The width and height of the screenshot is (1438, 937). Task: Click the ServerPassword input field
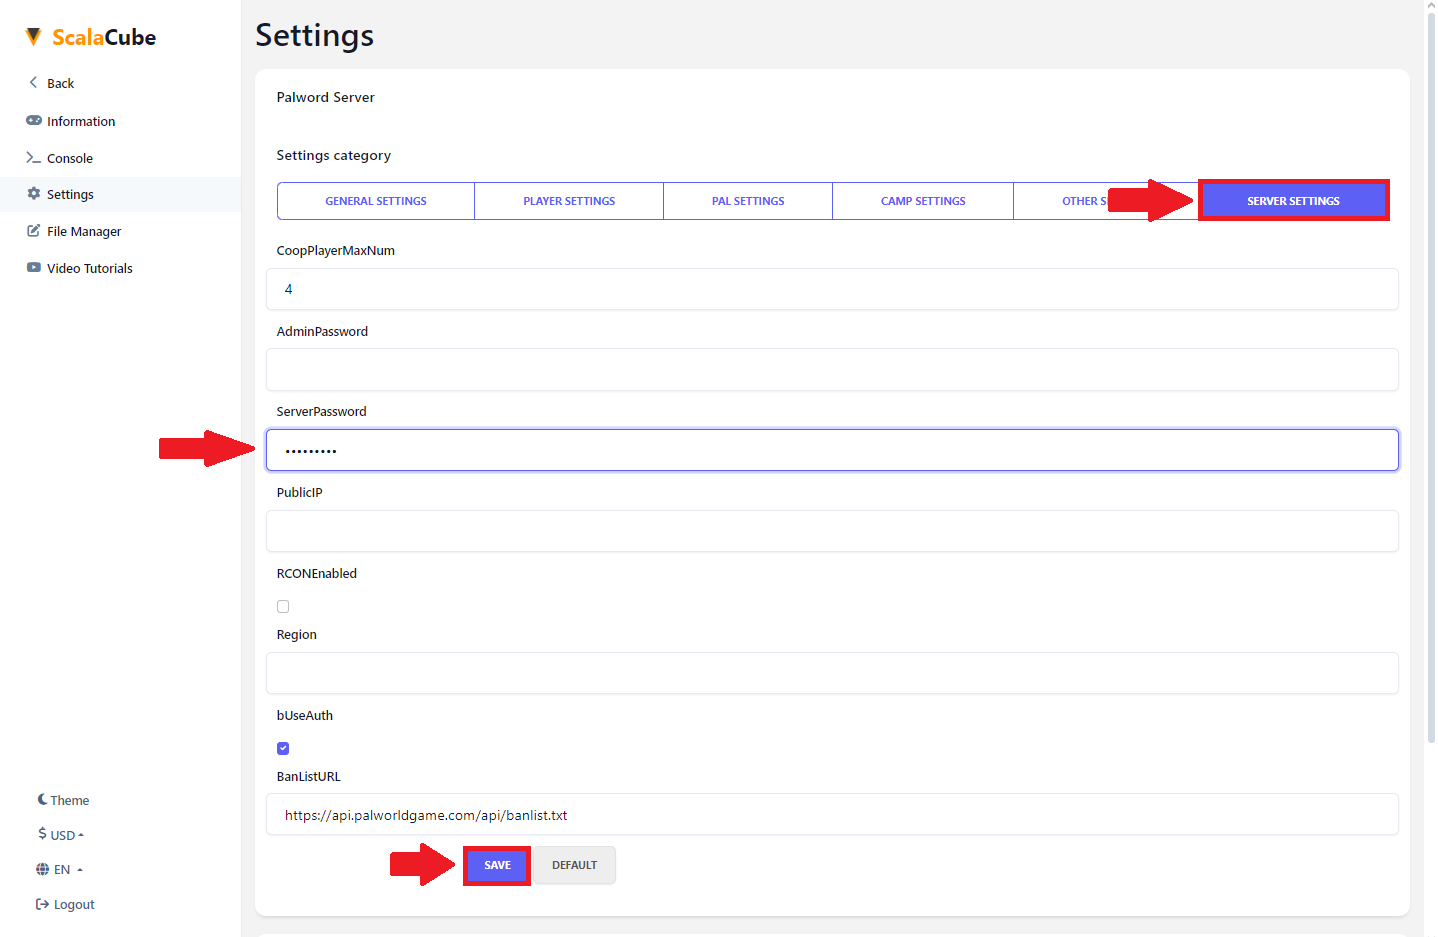point(832,450)
